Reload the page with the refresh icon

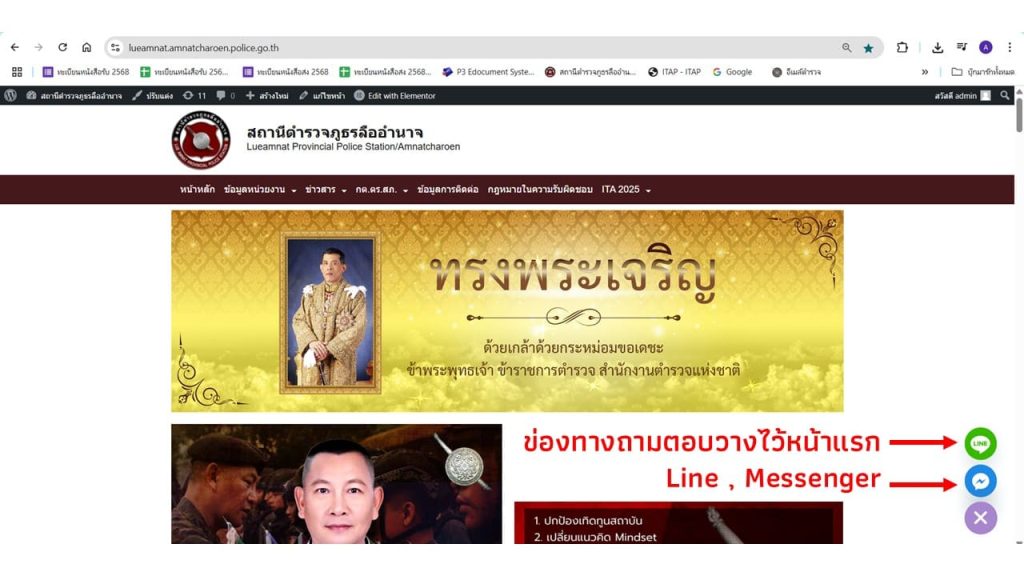pyautogui.click(x=63, y=47)
